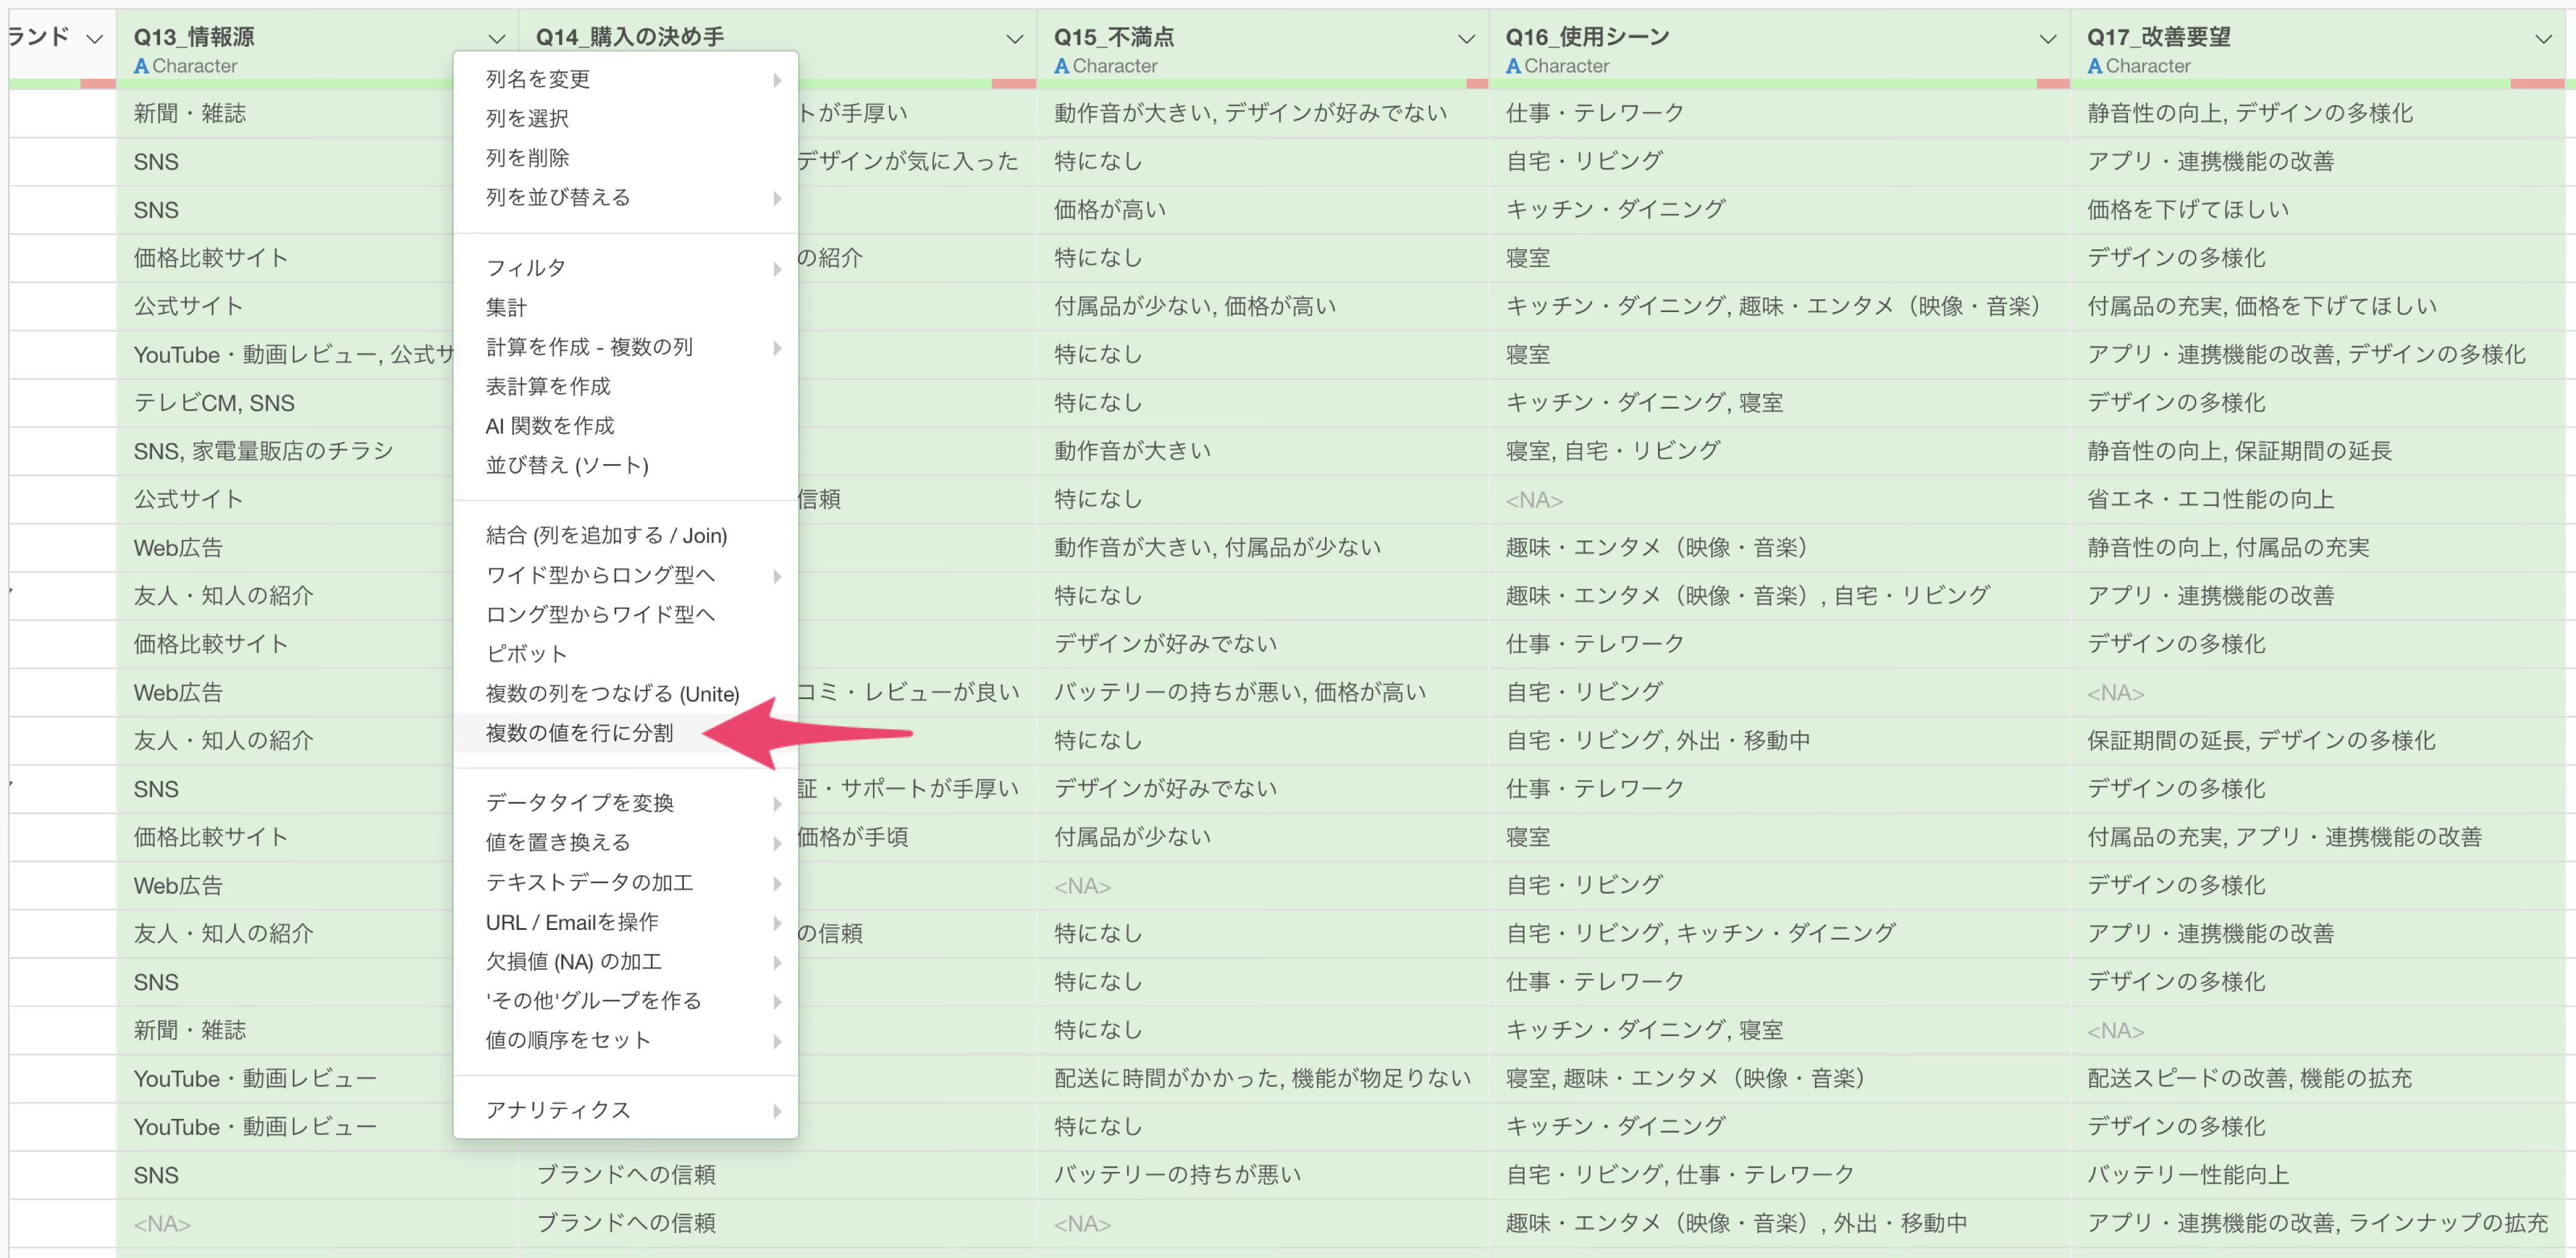Click the Character type icon under Q13_情報源
Image resolution: width=2576 pixels, height=1258 pixels.
(x=141, y=66)
